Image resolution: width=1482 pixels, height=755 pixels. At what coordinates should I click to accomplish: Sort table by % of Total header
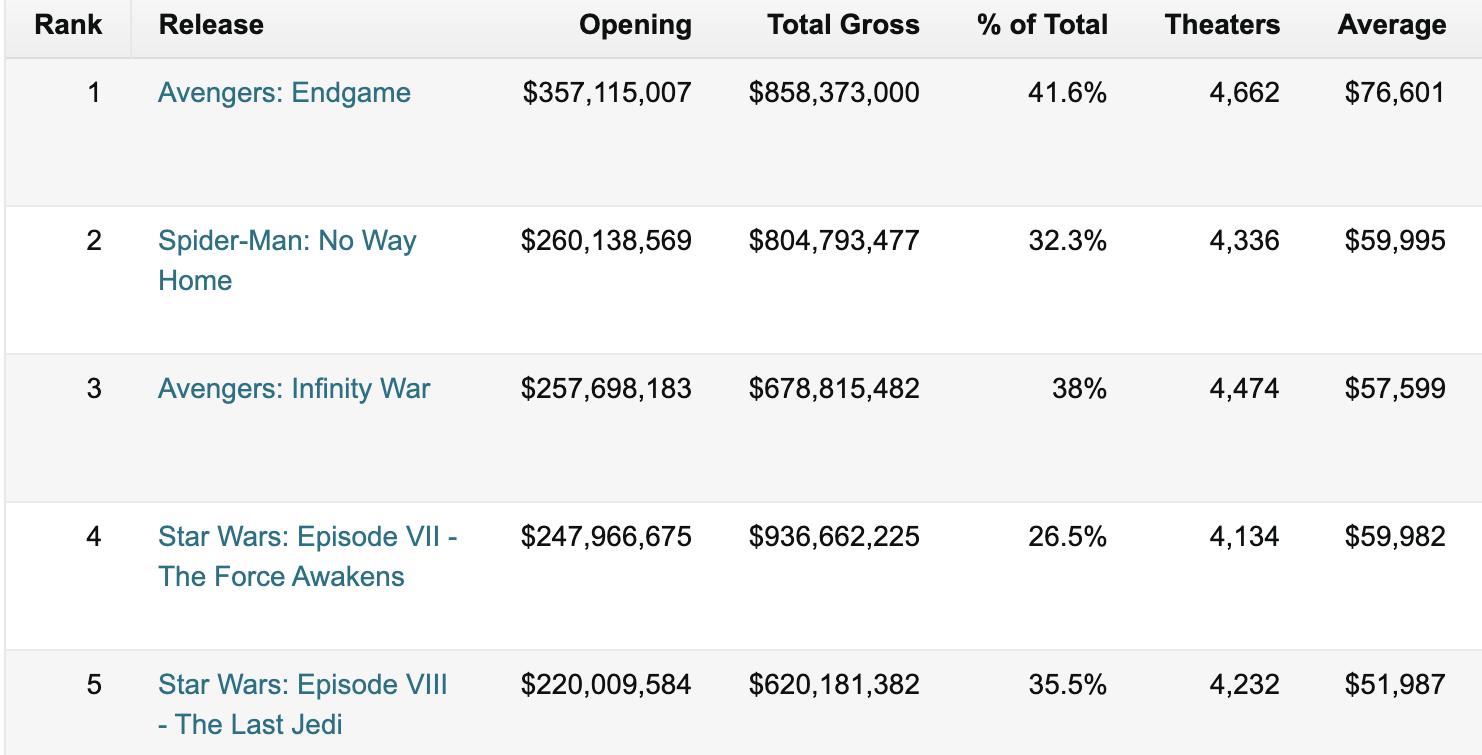coord(1042,25)
